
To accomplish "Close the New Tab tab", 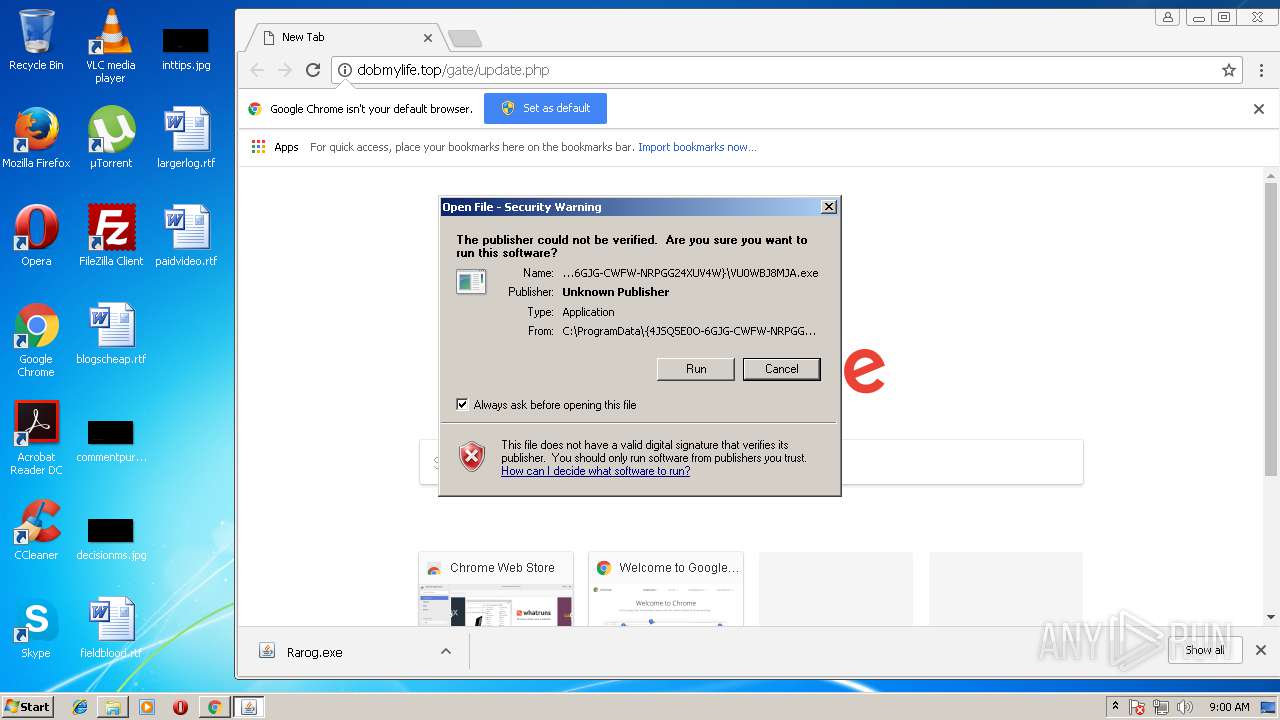I will pyautogui.click(x=428, y=38).
